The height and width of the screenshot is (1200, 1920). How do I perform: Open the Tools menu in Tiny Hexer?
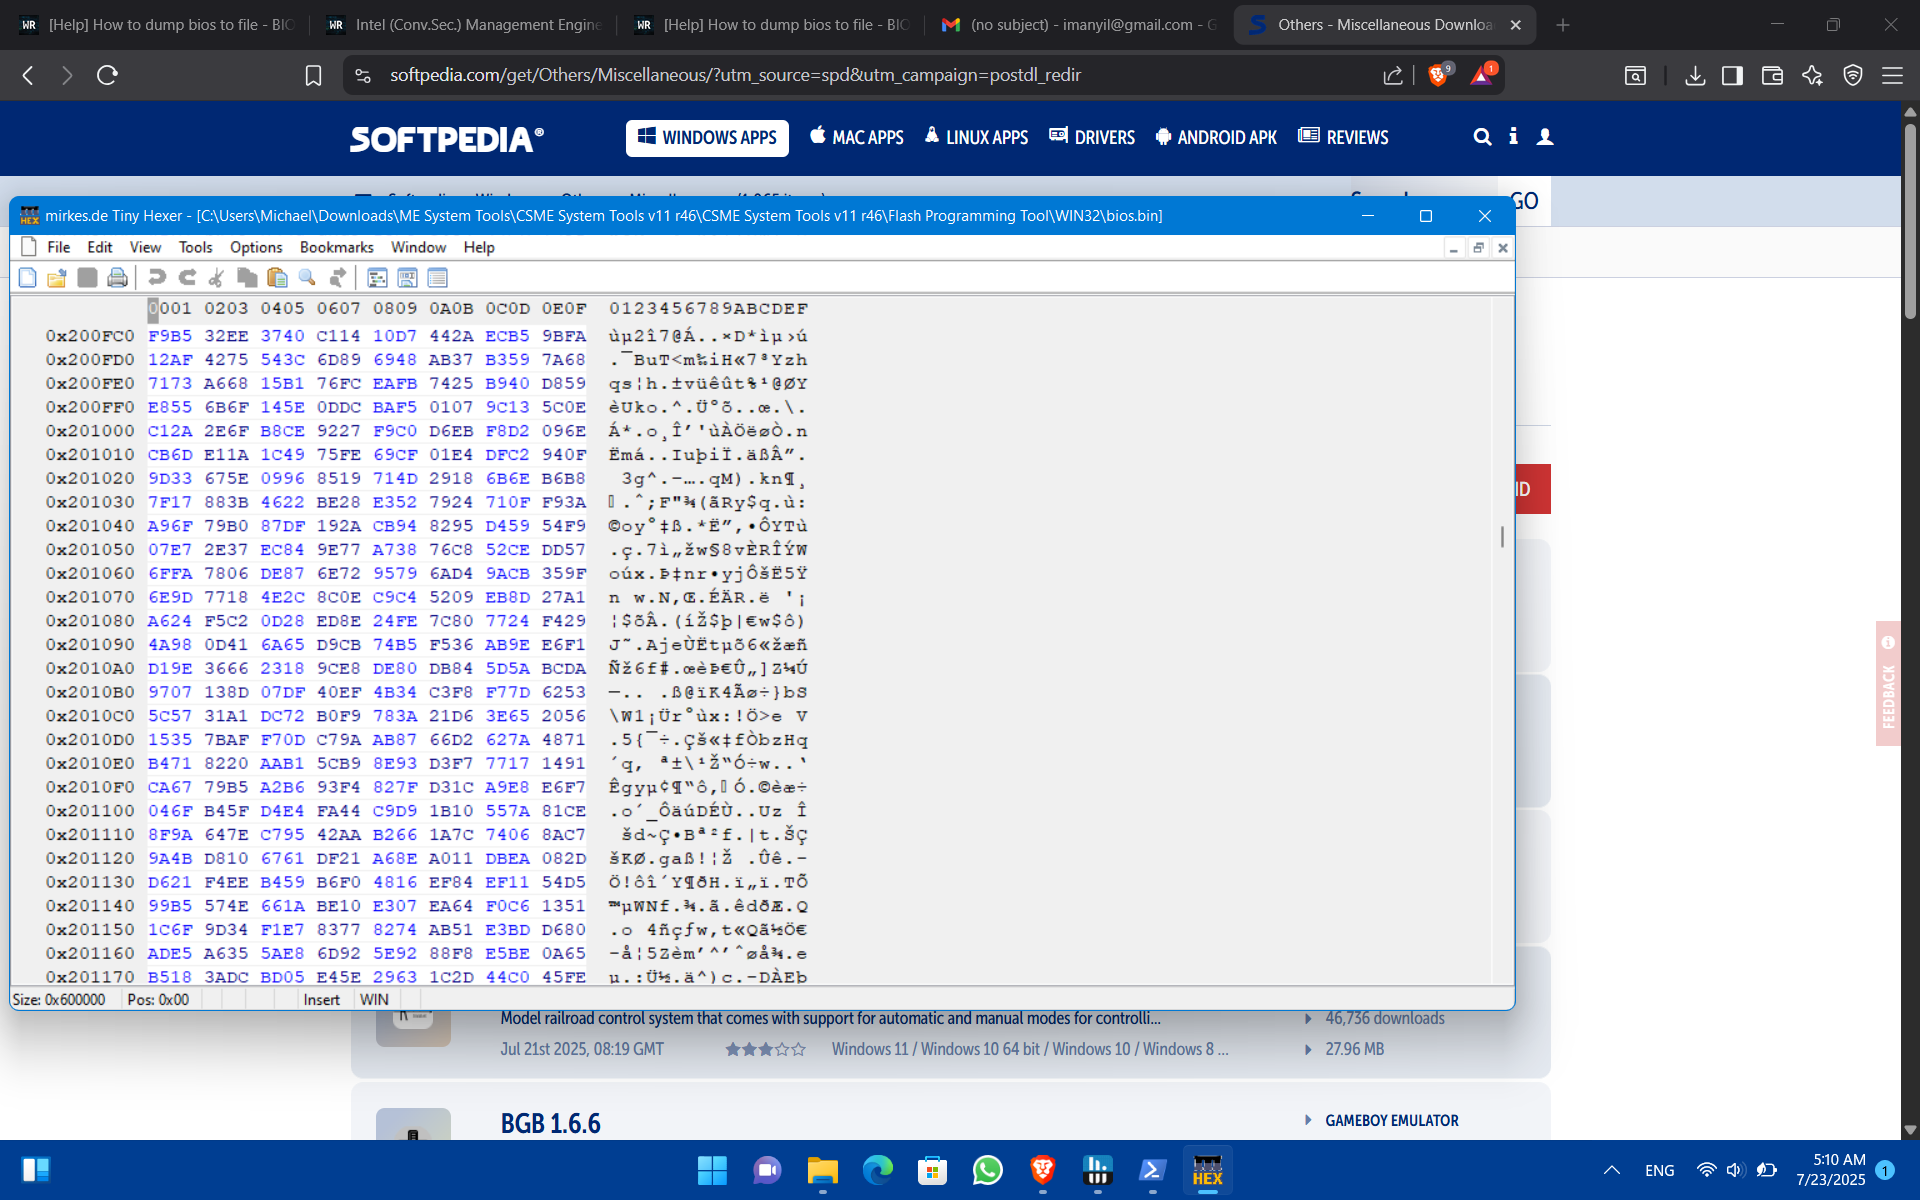(195, 247)
